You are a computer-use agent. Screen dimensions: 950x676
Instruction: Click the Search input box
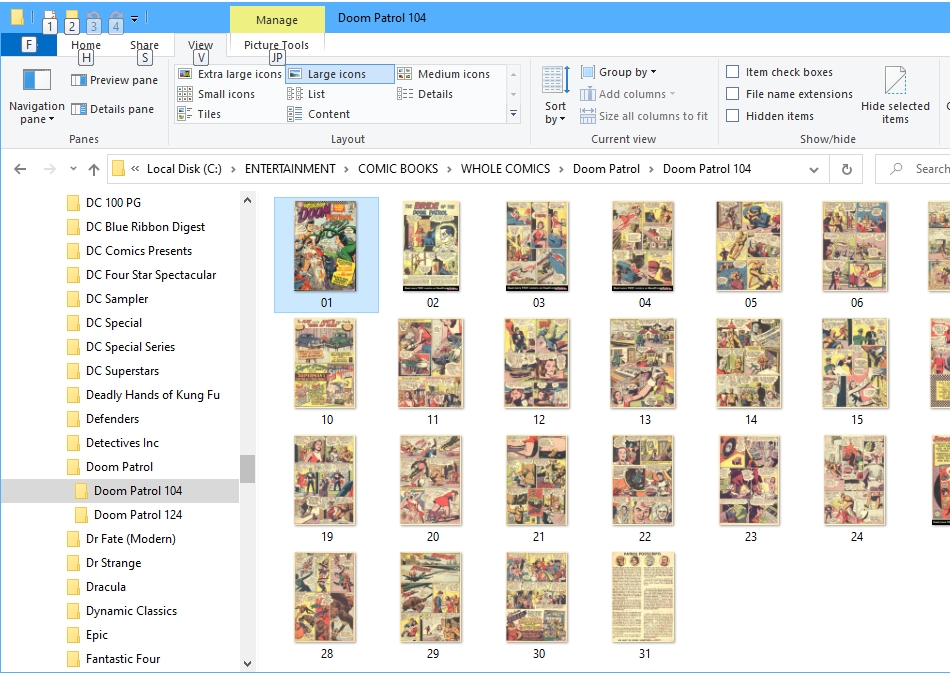tap(915, 169)
